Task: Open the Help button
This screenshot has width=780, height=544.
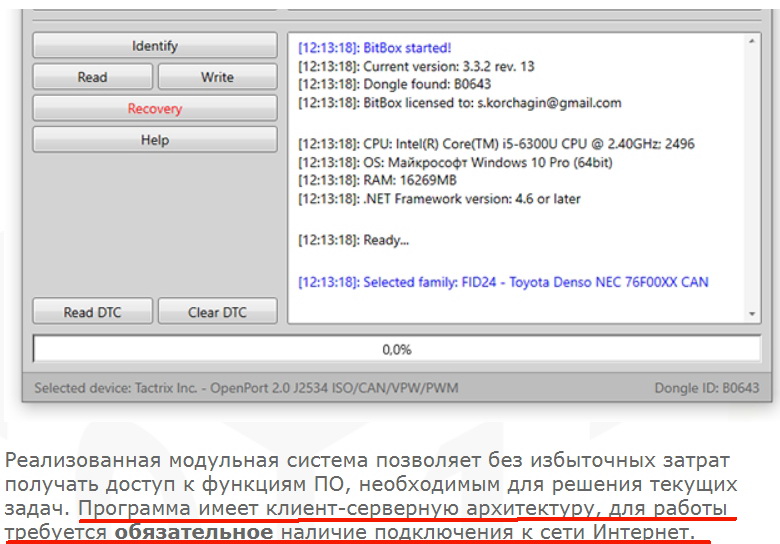Action: (154, 140)
